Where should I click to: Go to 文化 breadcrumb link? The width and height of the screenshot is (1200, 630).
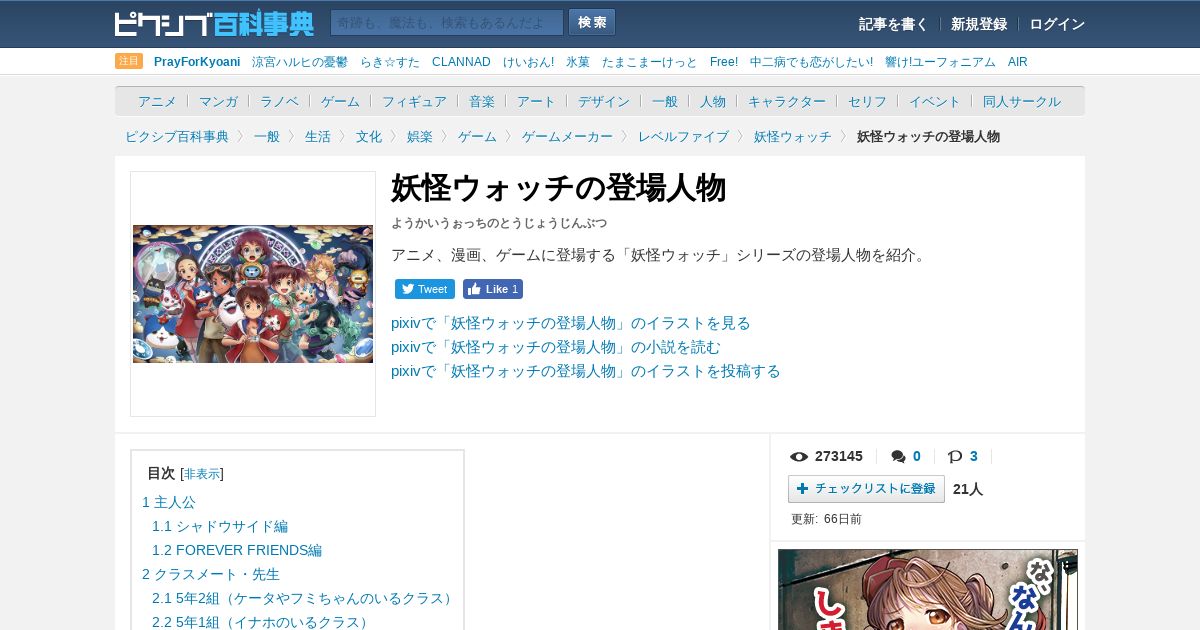point(369,137)
